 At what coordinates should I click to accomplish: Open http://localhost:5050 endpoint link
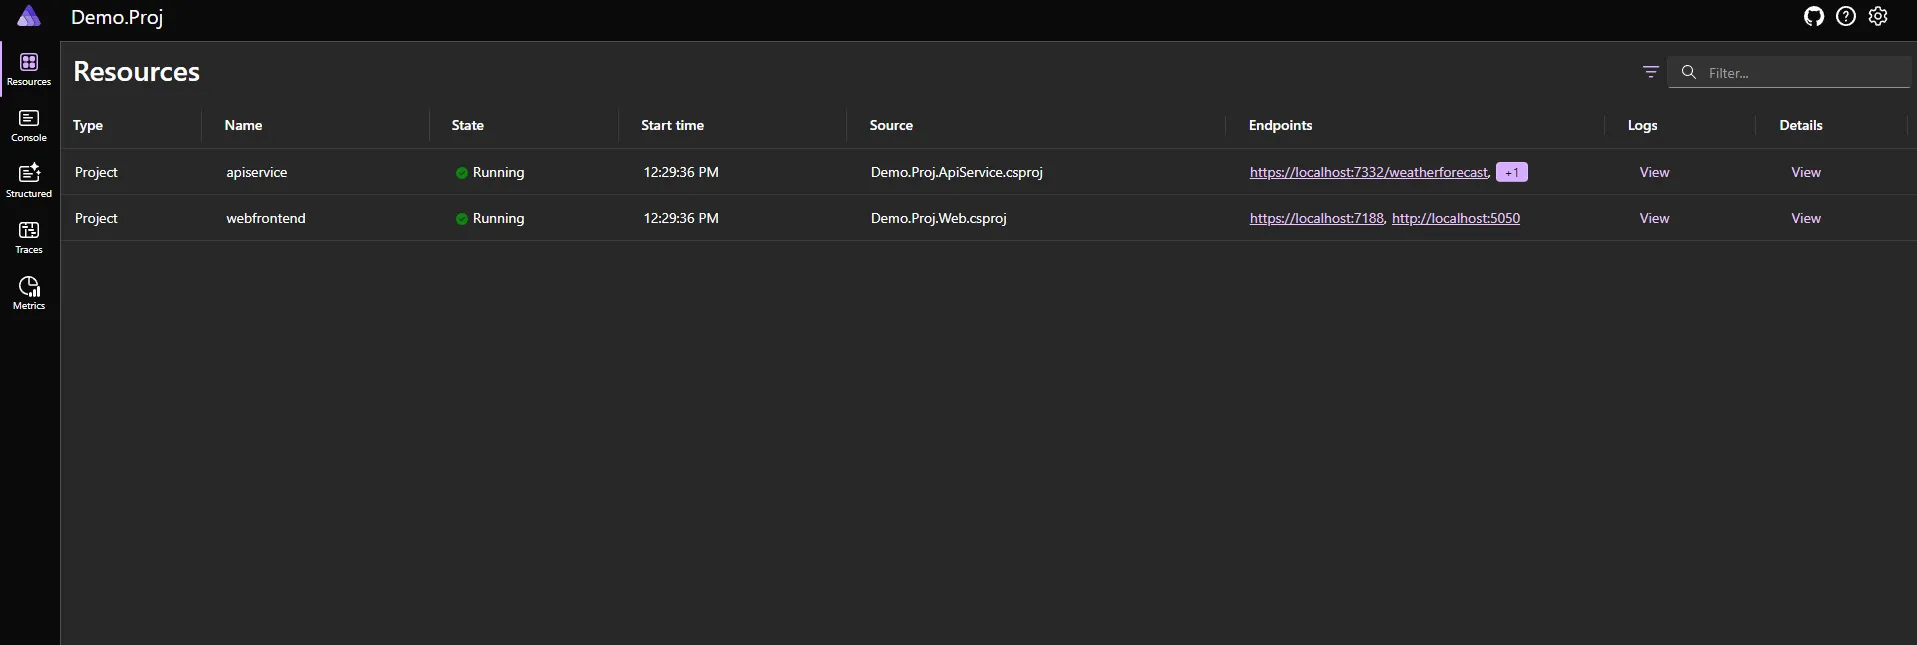point(1456,218)
